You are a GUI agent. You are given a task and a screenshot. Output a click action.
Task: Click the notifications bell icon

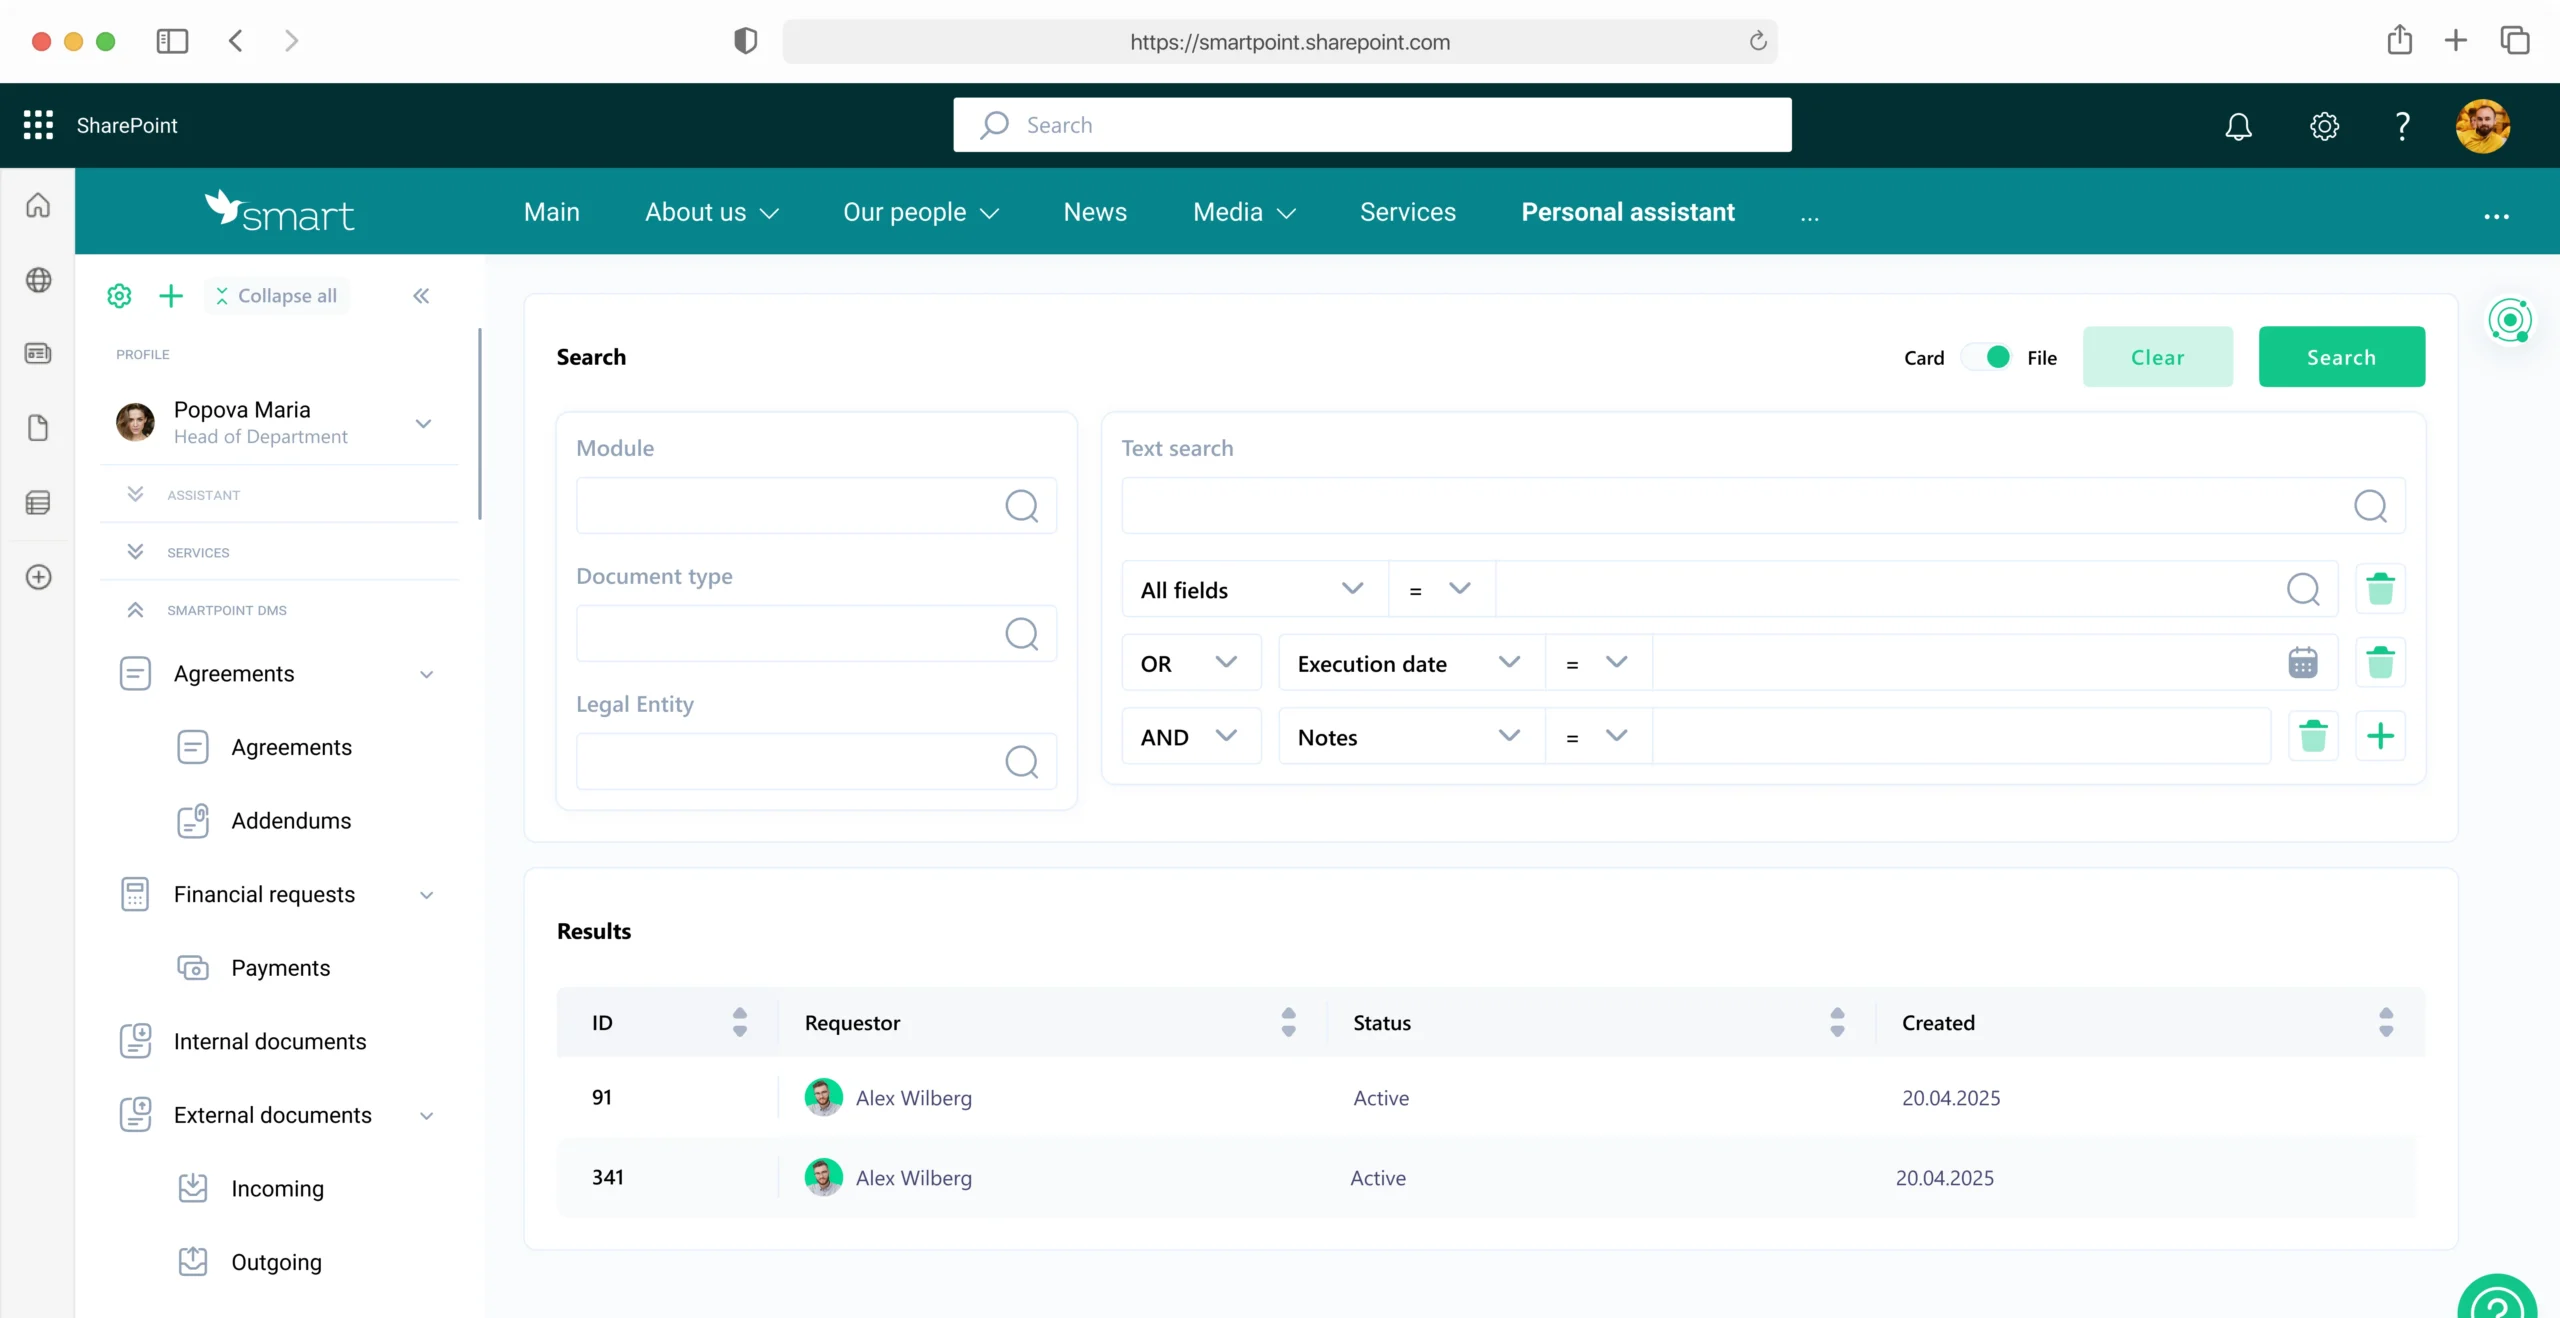(2238, 126)
